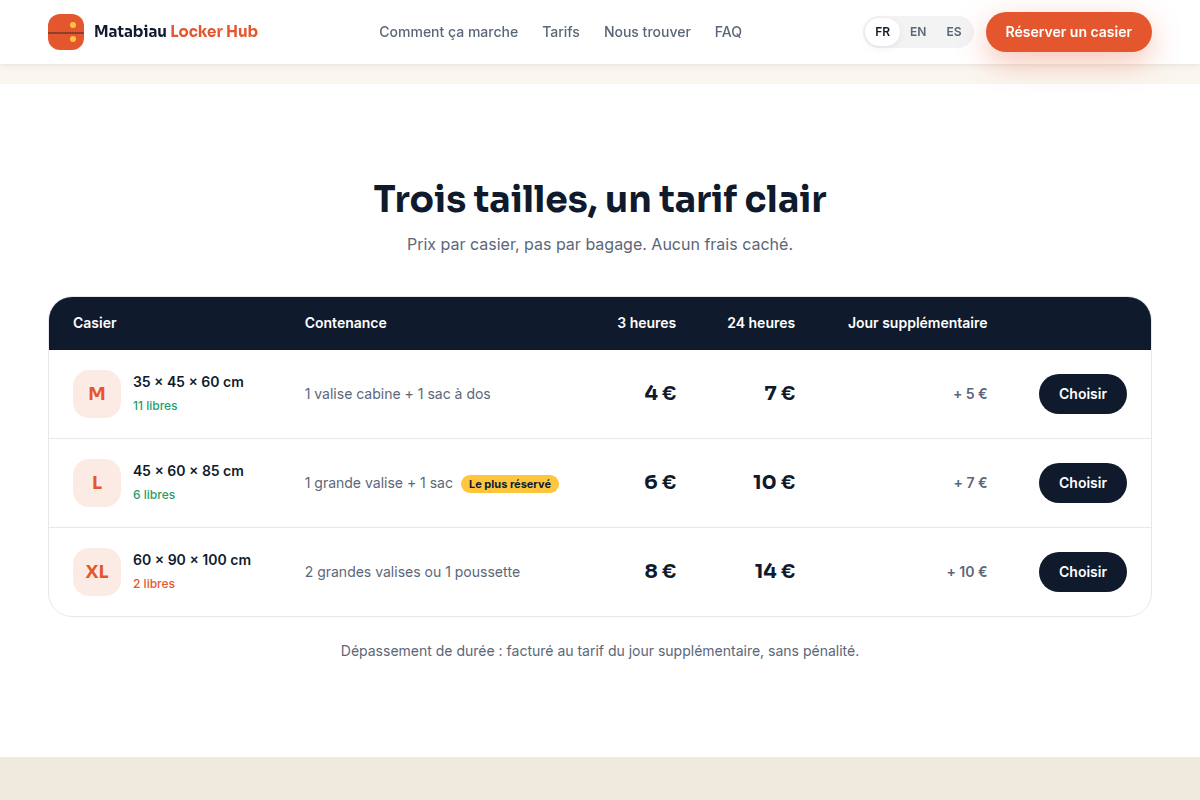Click the 6 € three-hour price
Image resolution: width=1200 pixels, height=800 pixels.
(x=660, y=482)
